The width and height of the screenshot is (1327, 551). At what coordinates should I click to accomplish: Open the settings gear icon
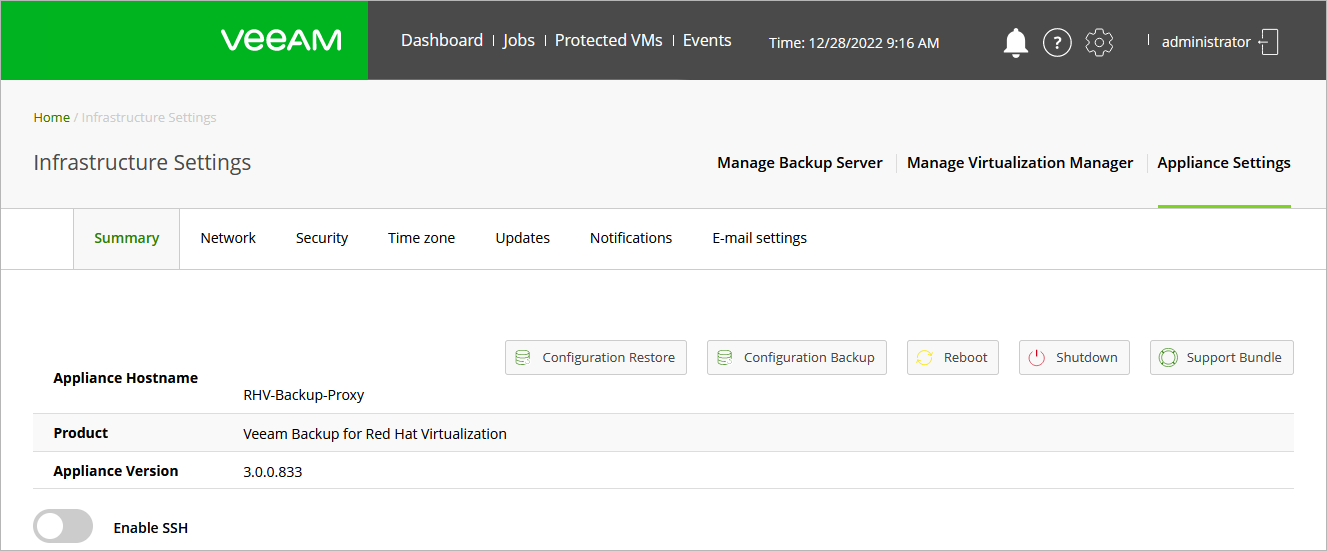[x=1099, y=42]
